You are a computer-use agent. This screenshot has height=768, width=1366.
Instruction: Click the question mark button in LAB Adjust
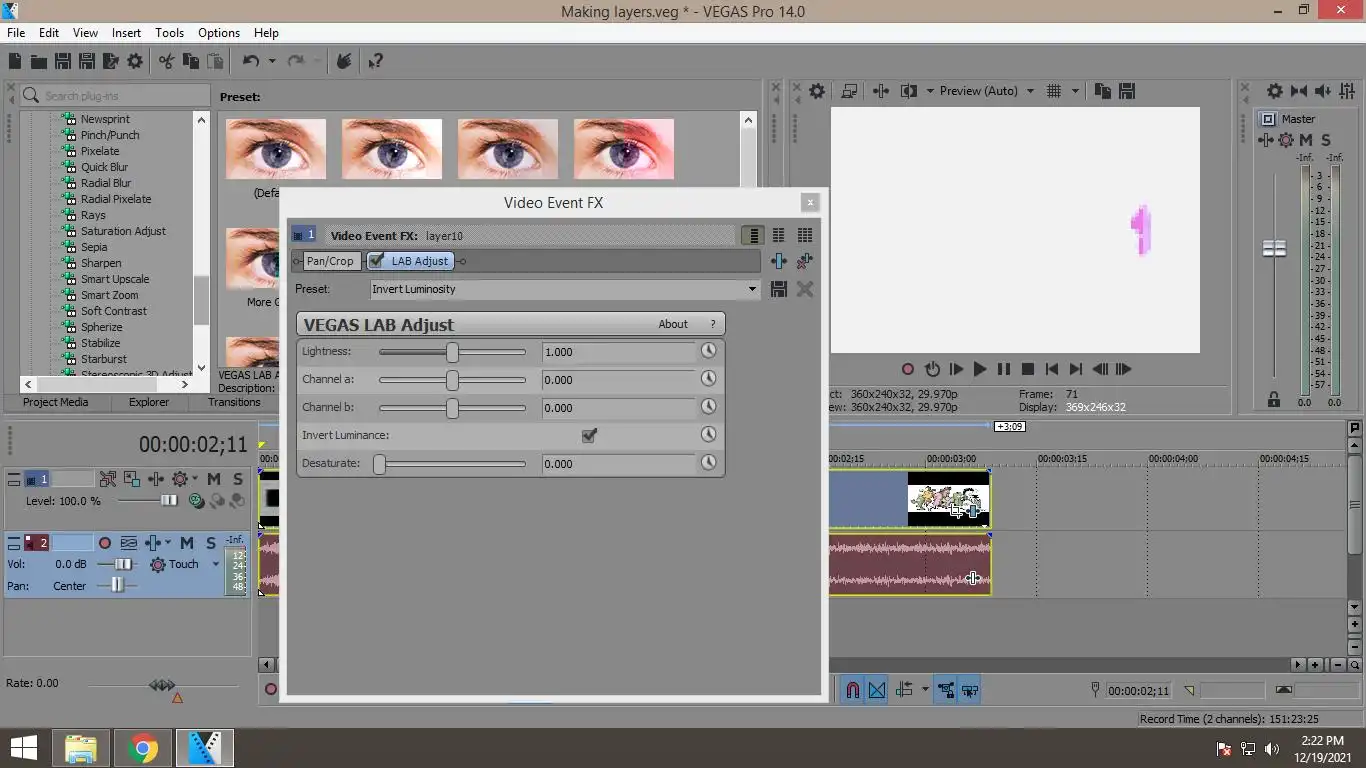[x=713, y=324]
